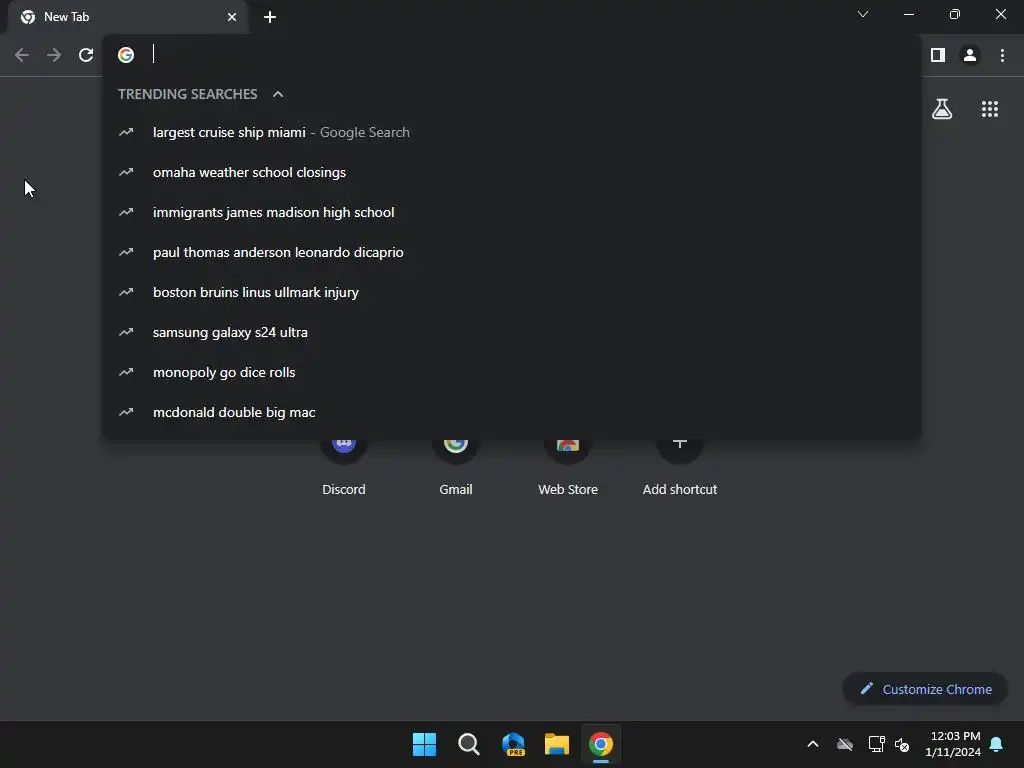Viewport: 1024px width, 768px height.
Task: Select 'mcdonald double big mac' suggestion
Action: 512,412
